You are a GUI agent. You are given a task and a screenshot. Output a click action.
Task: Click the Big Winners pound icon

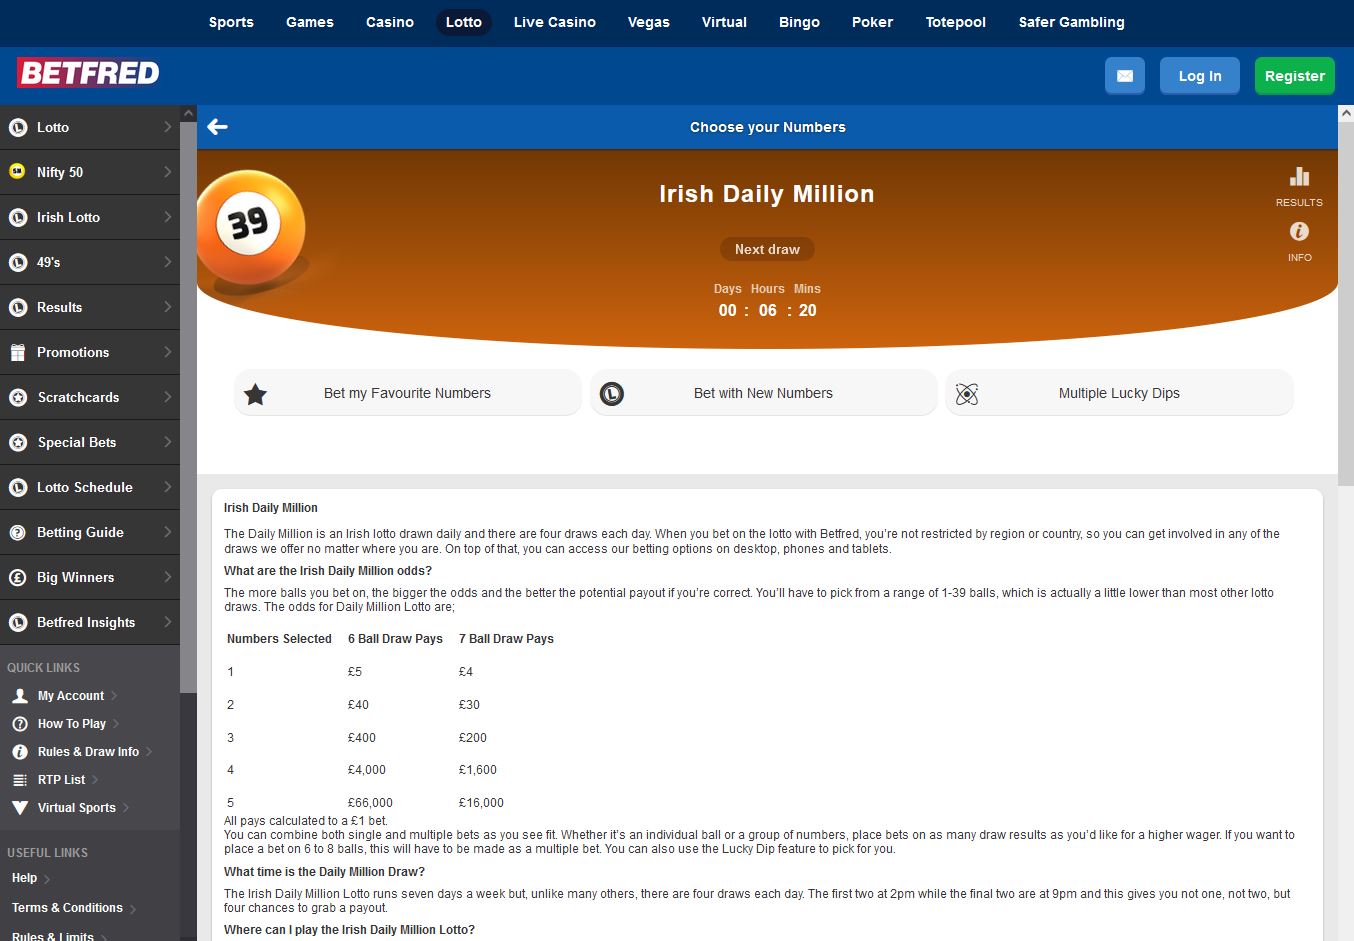tap(18, 577)
